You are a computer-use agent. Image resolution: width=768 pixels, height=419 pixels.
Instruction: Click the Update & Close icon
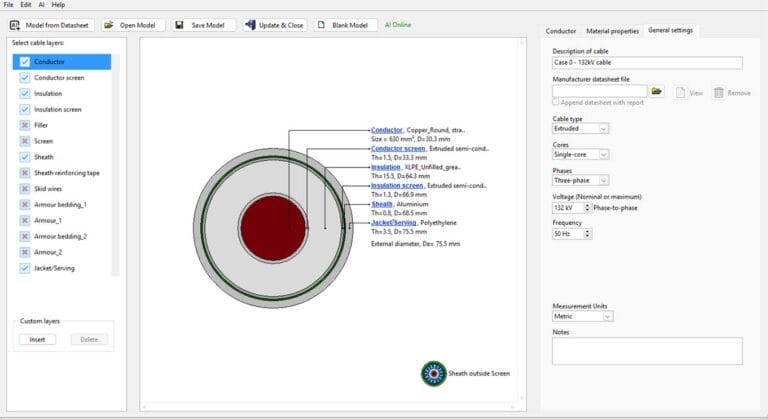pyautogui.click(x=250, y=25)
